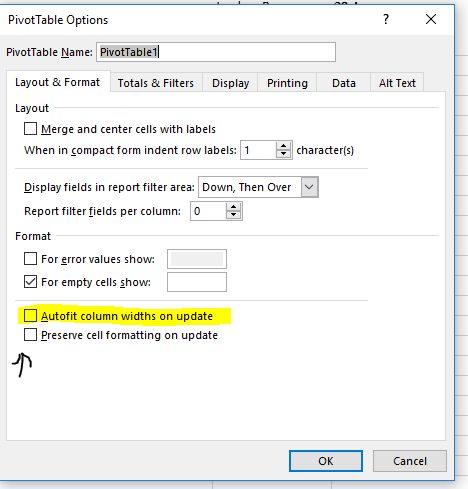Open the Display tab
The width and height of the screenshot is (468, 489).
(x=230, y=83)
